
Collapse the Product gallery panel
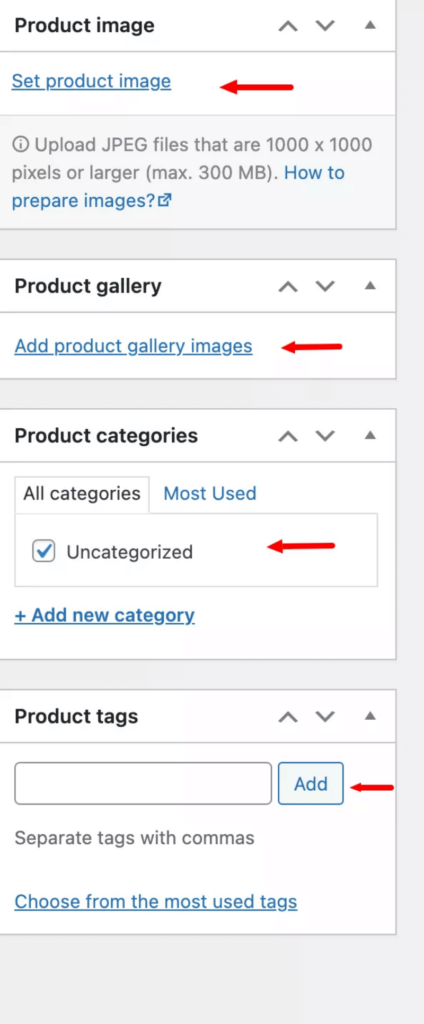pos(370,286)
